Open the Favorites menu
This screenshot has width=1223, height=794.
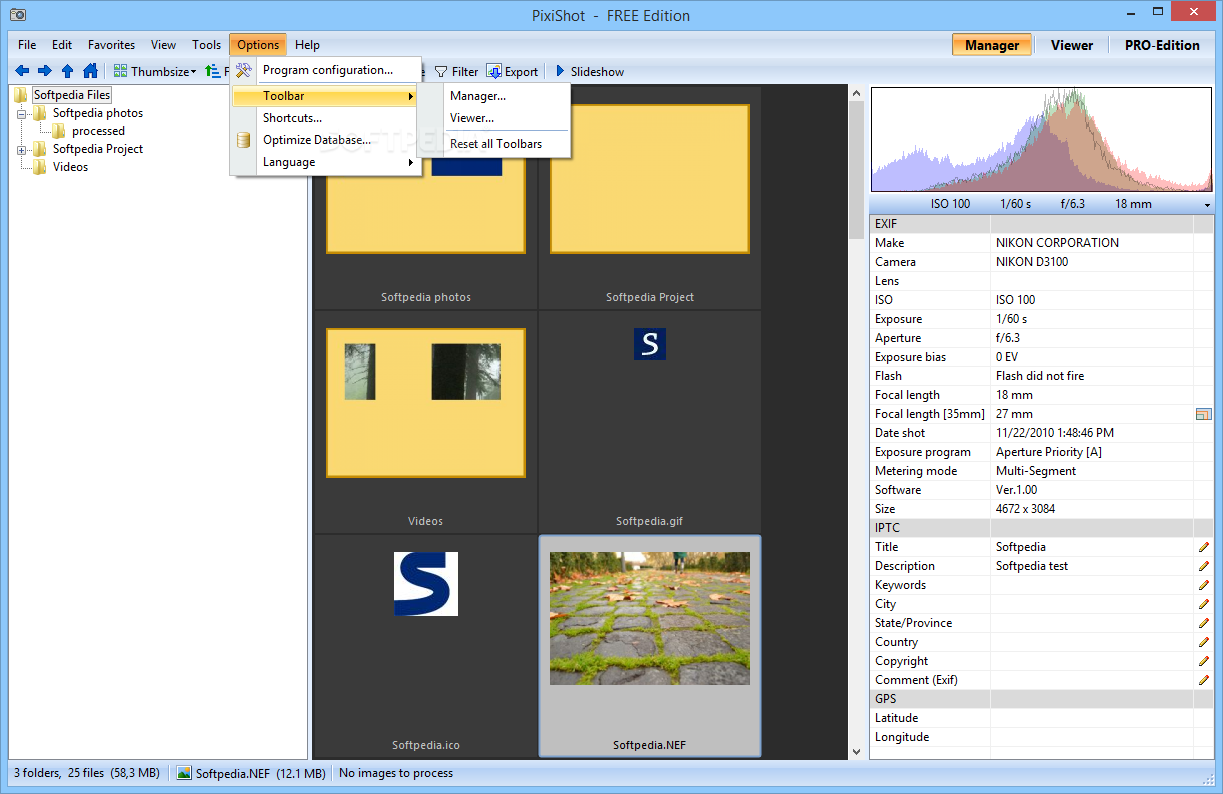[111, 45]
